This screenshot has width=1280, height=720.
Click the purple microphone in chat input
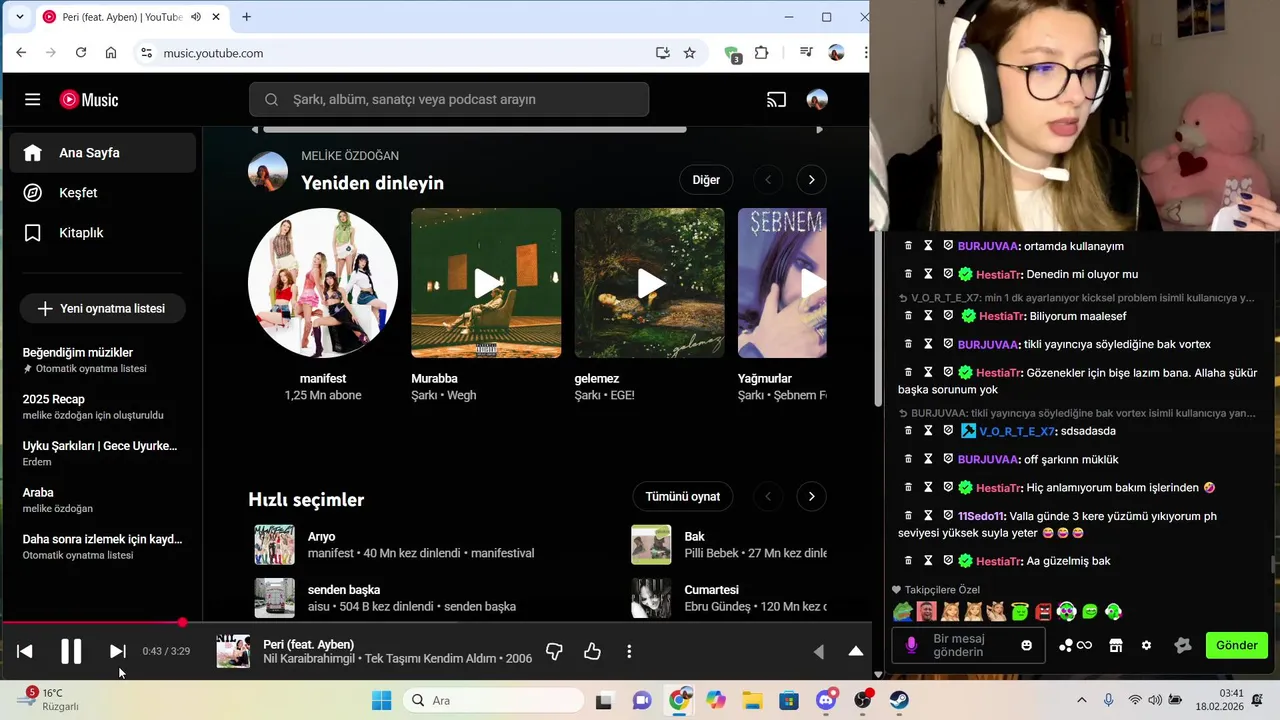click(911, 645)
